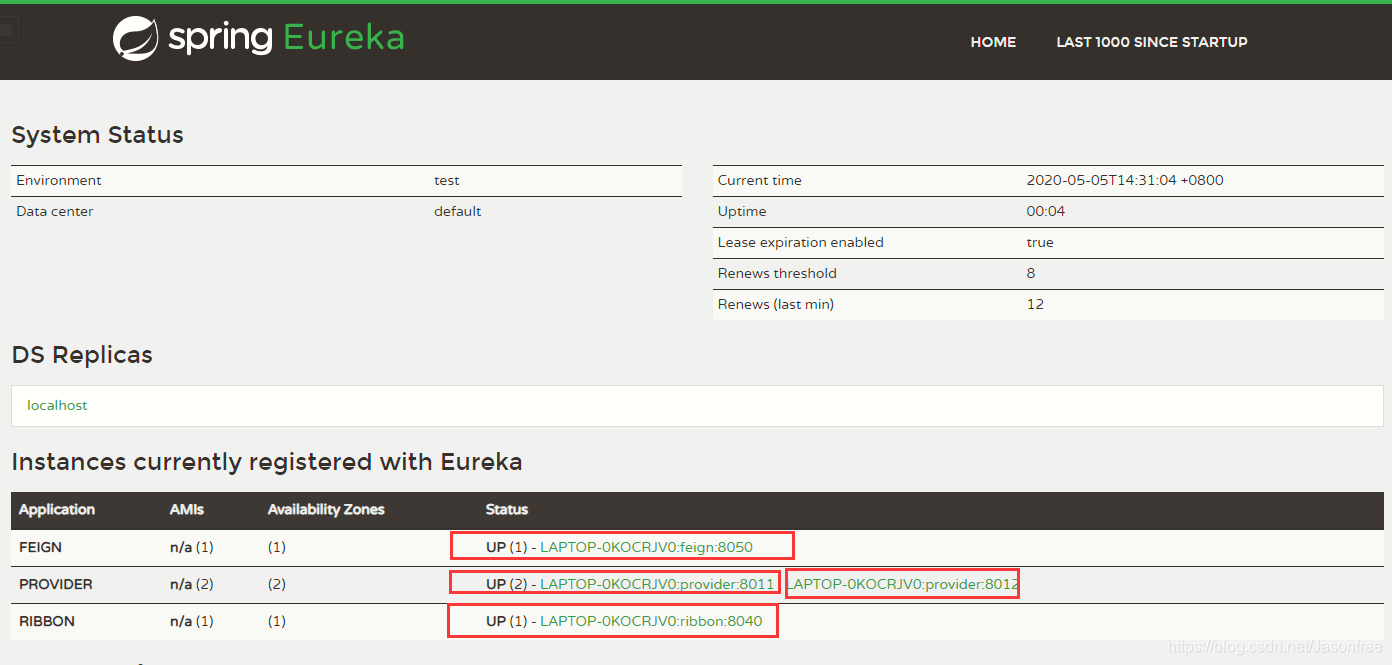Click the Spring leaf logo icon
Image resolution: width=1392 pixels, height=665 pixels.
[x=135, y=39]
